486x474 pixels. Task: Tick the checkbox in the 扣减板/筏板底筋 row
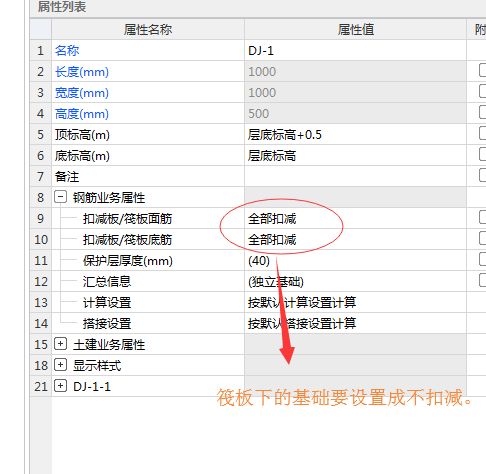pos(482,239)
